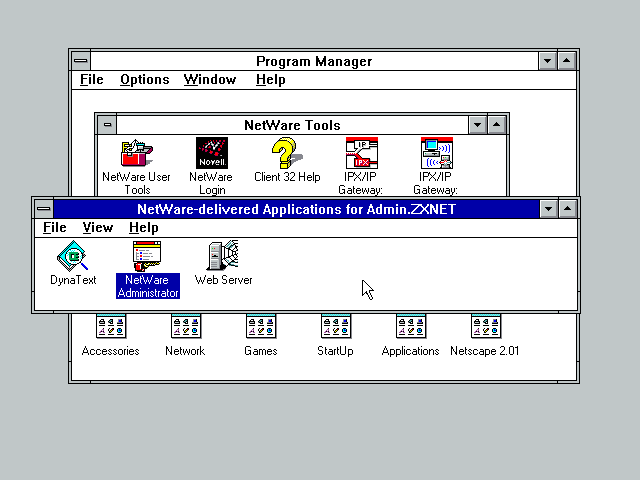Maximize the NetWare Tools group window
Viewport: 640px width, 480px height.
point(496,124)
